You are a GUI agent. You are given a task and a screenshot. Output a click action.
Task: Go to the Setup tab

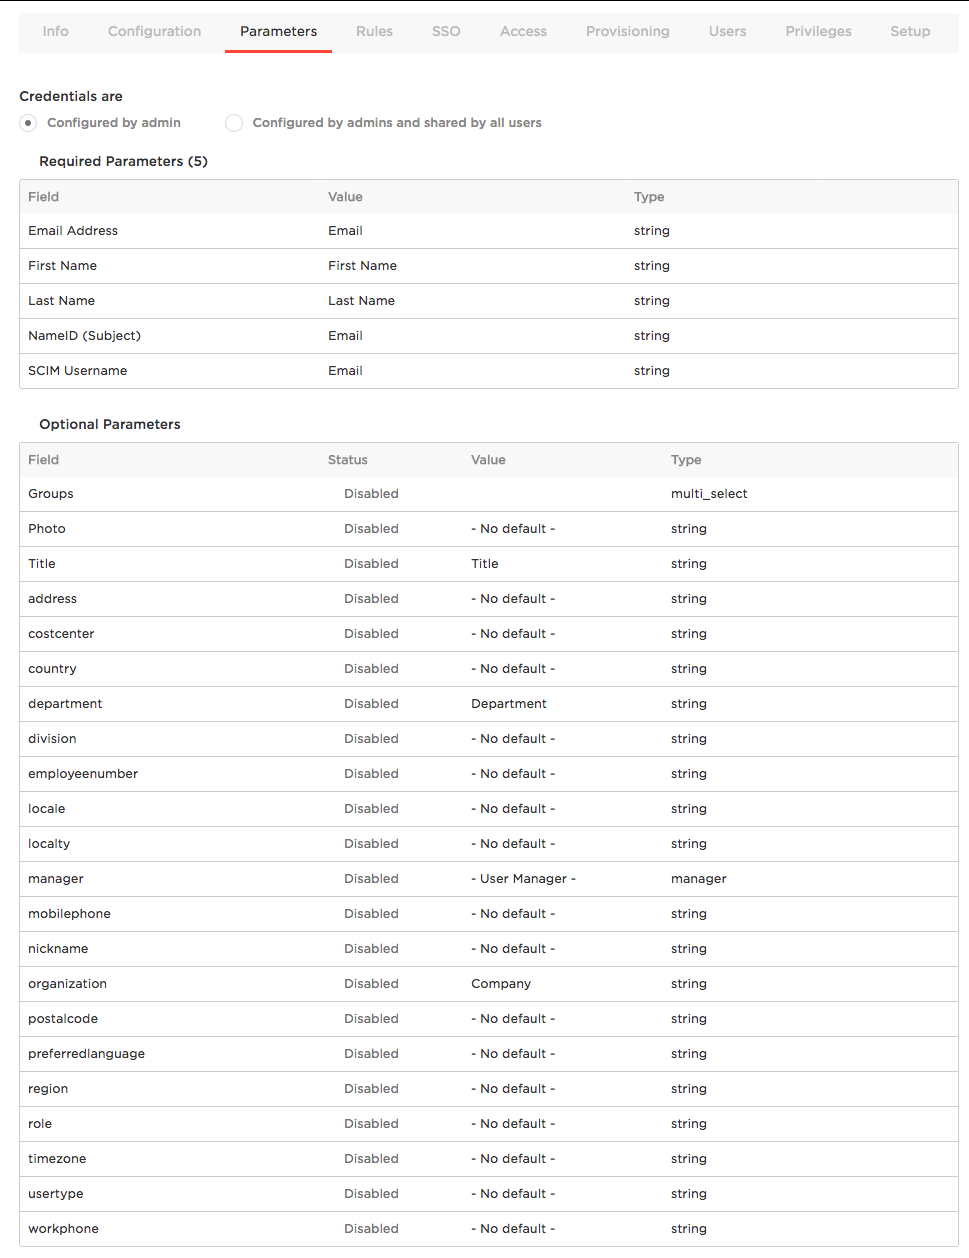[x=910, y=32]
